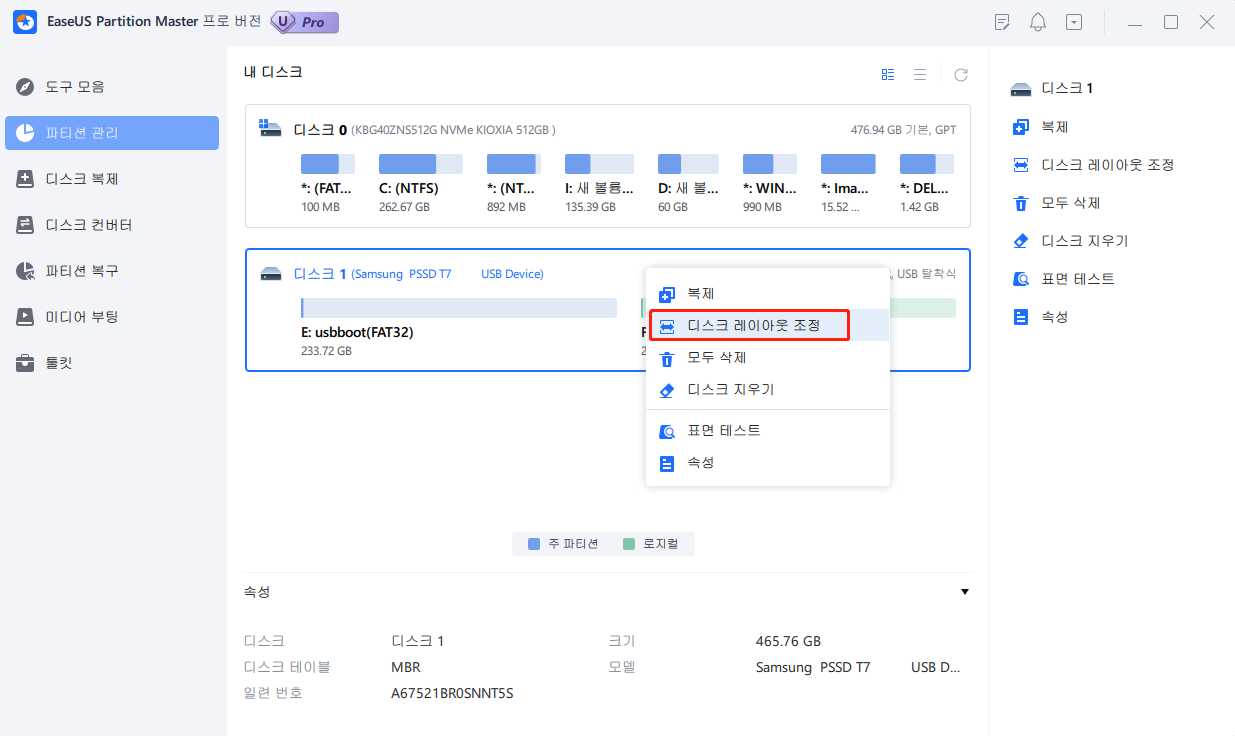Screen dimensions: 1235x736
Task: Click the 주 파티션 legend swatch
Action: pyautogui.click(x=534, y=544)
